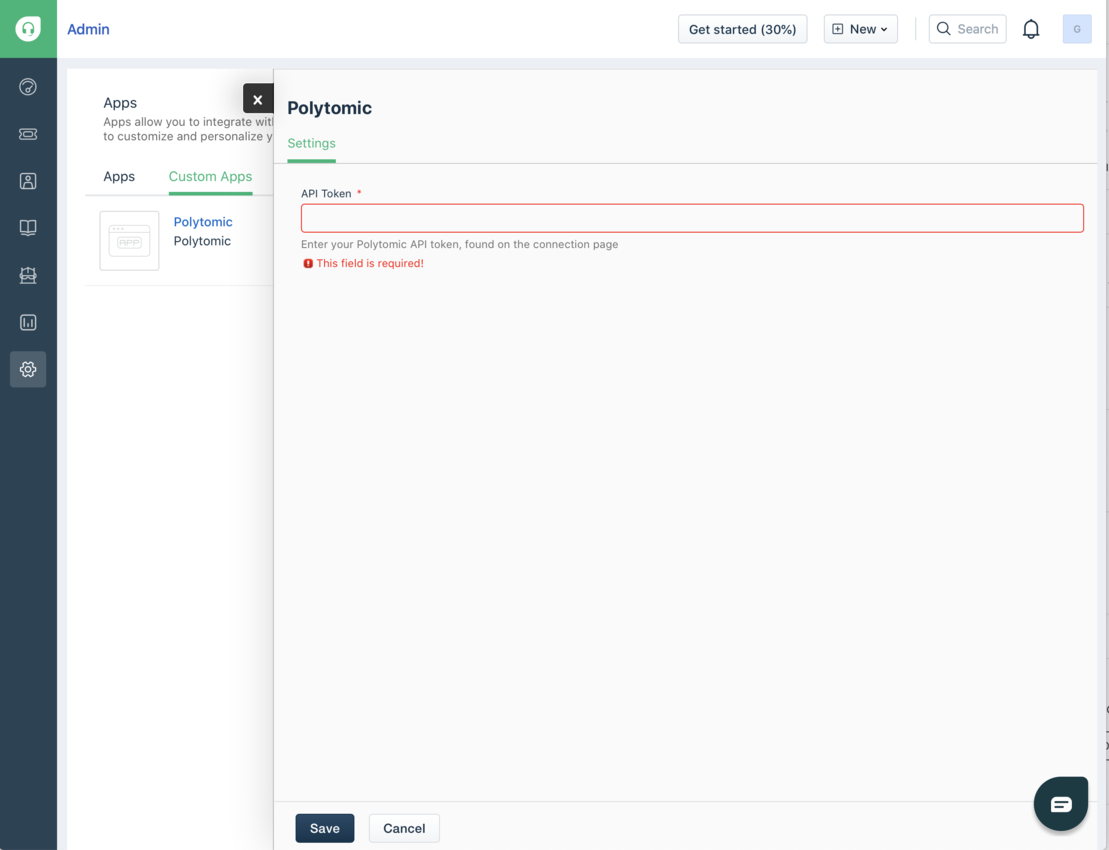This screenshot has width=1109, height=850.
Task: Open the knowledge base book icon
Action: coord(28,228)
